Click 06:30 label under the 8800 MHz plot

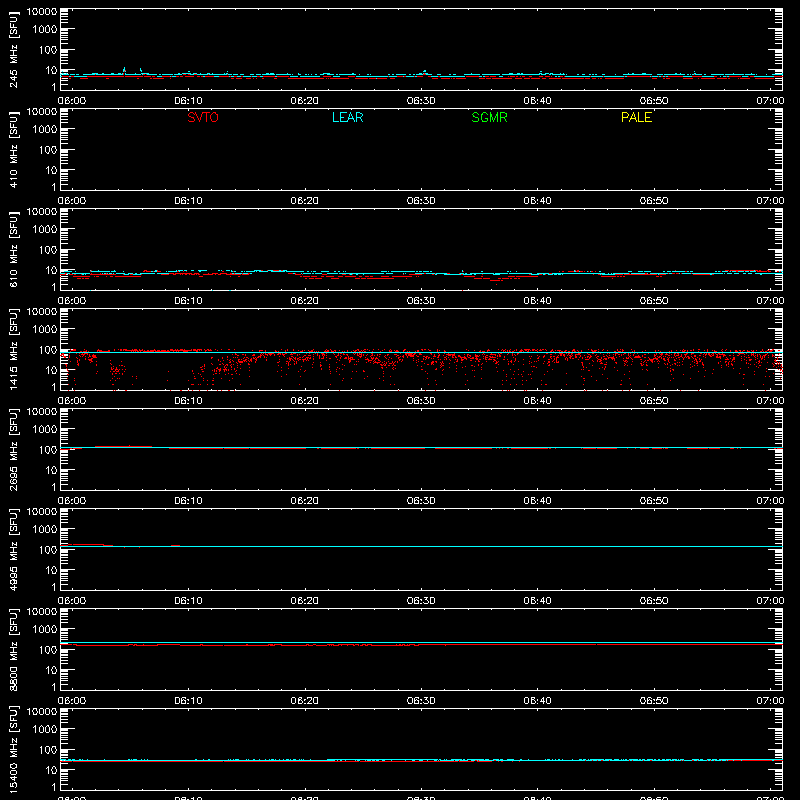[x=421, y=701]
